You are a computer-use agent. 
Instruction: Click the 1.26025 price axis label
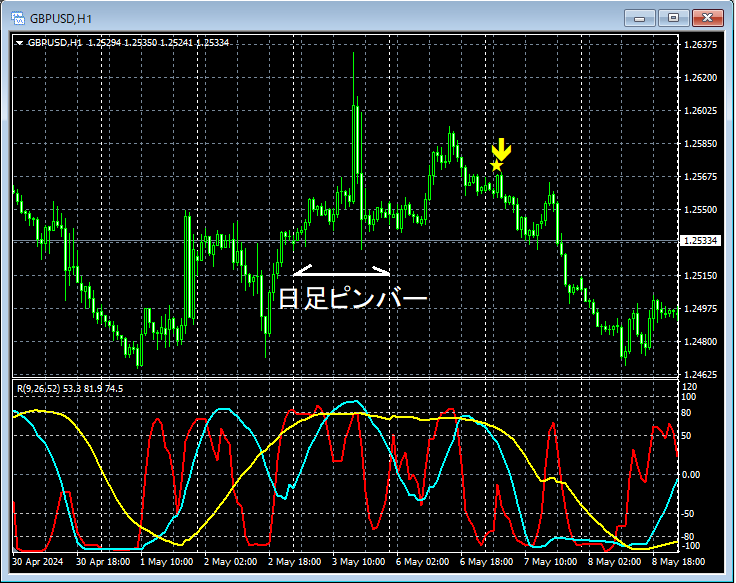coord(700,111)
